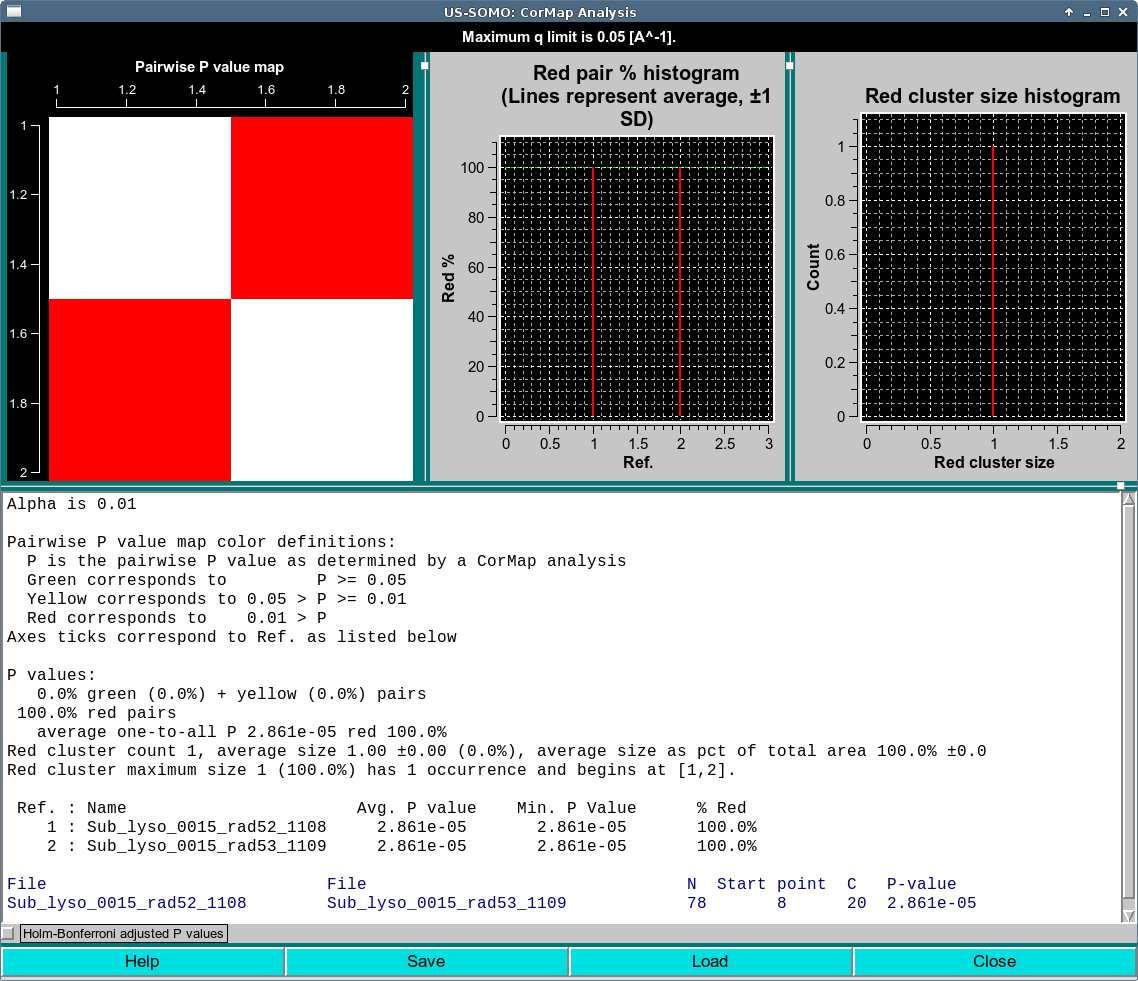Save the CorMap analysis results
The image size is (1138, 981).
coord(427,961)
